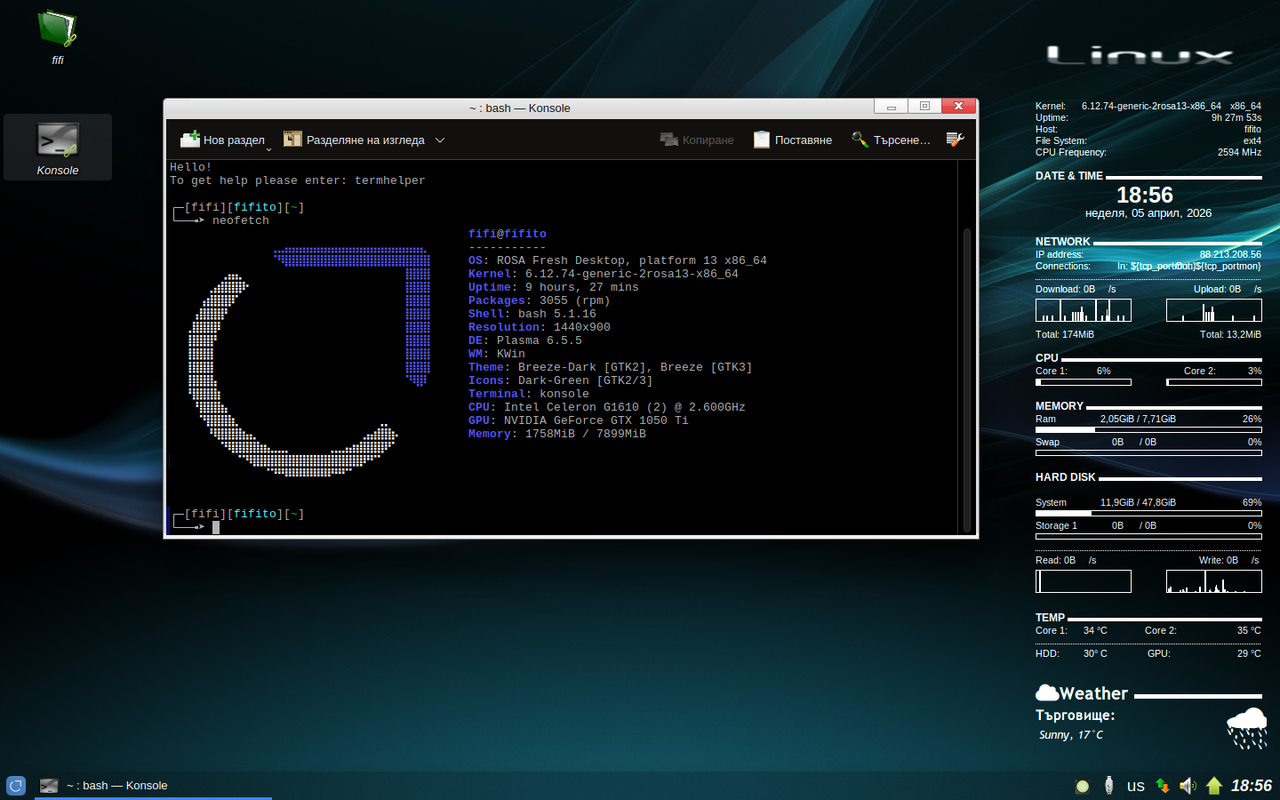1280x800 pixels.
Task: Click 'Icons: Dark-Green [GTK2/3]' line
Action: click(560, 381)
